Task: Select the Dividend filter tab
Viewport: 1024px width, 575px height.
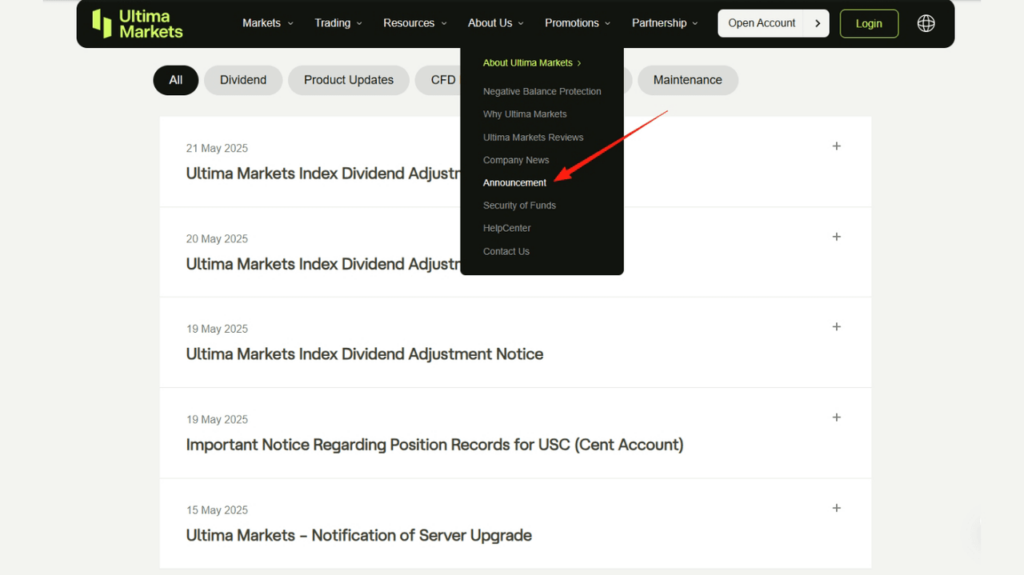Action: 243,80
